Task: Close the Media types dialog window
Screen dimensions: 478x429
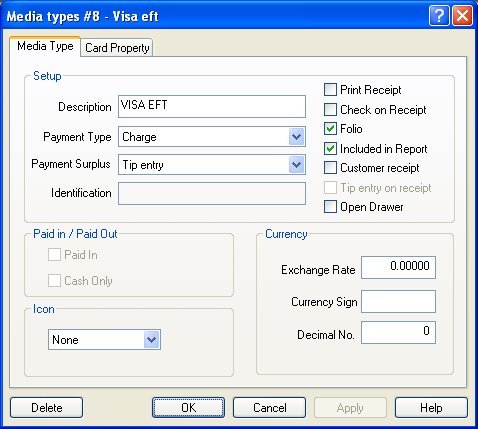Action: pyautogui.click(x=462, y=15)
